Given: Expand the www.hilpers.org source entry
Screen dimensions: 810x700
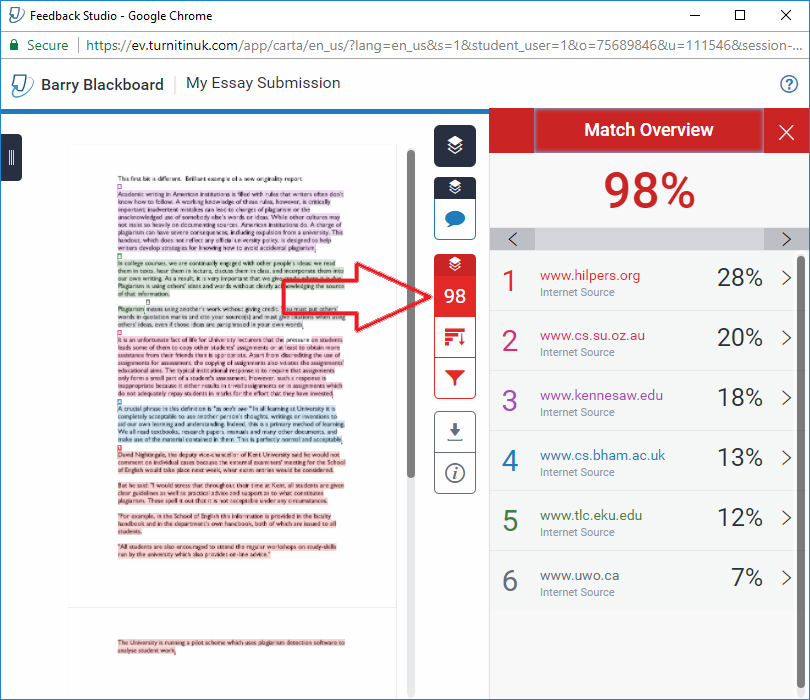Looking at the screenshot, I should [x=783, y=279].
